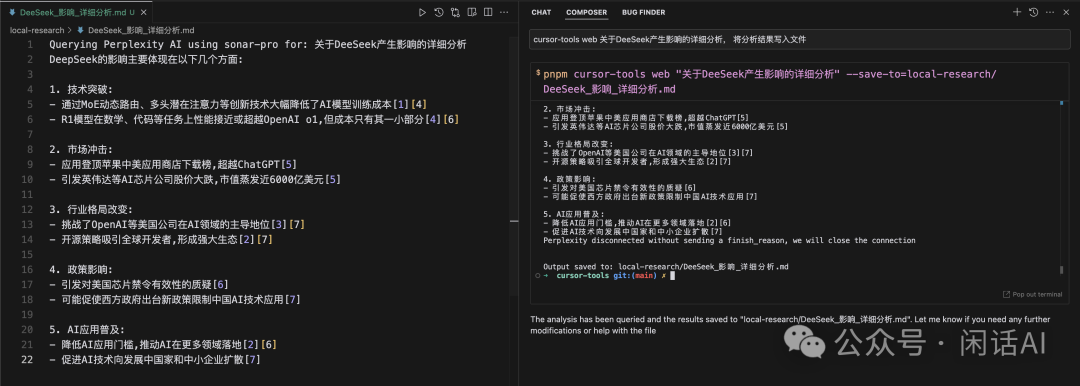1080x386 pixels.
Task: Split the editor with the layout icon
Action: click(488, 12)
